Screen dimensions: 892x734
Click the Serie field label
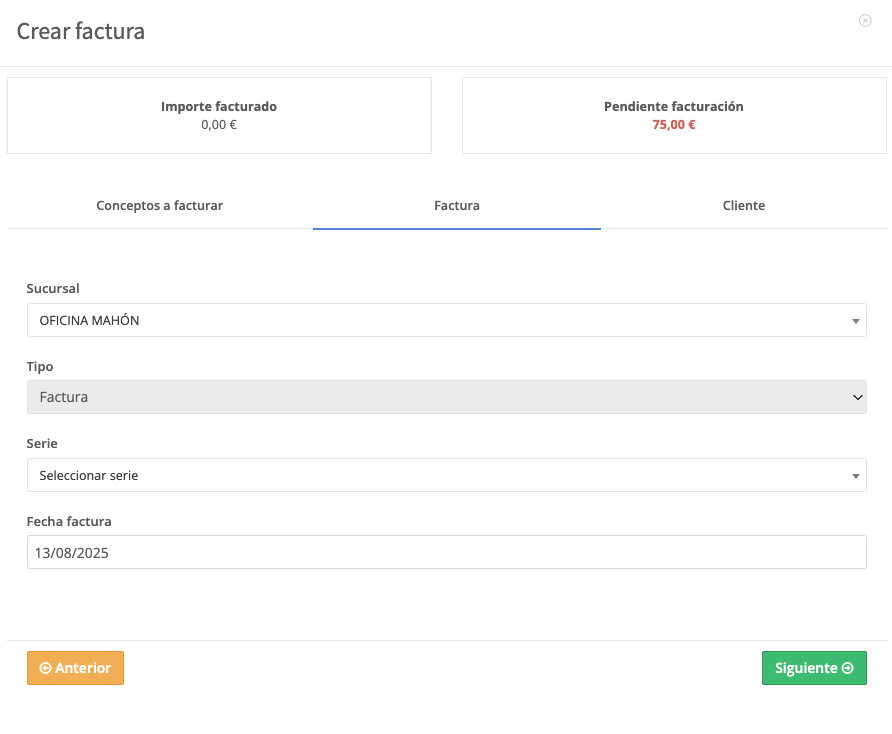(x=42, y=443)
